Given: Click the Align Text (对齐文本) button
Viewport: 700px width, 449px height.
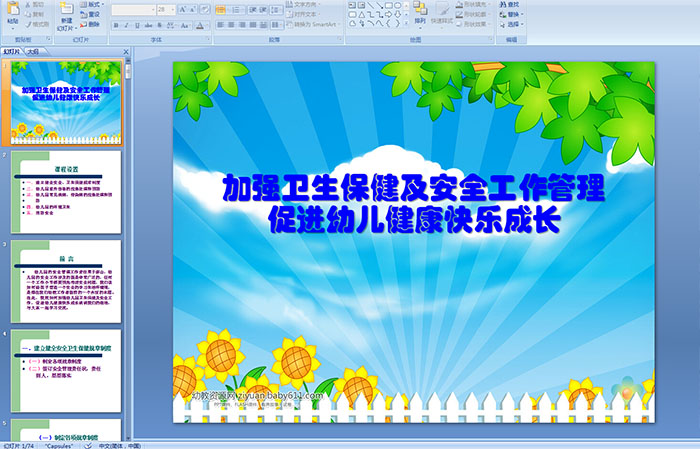Looking at the screenshot, I should tap(304, 15).
